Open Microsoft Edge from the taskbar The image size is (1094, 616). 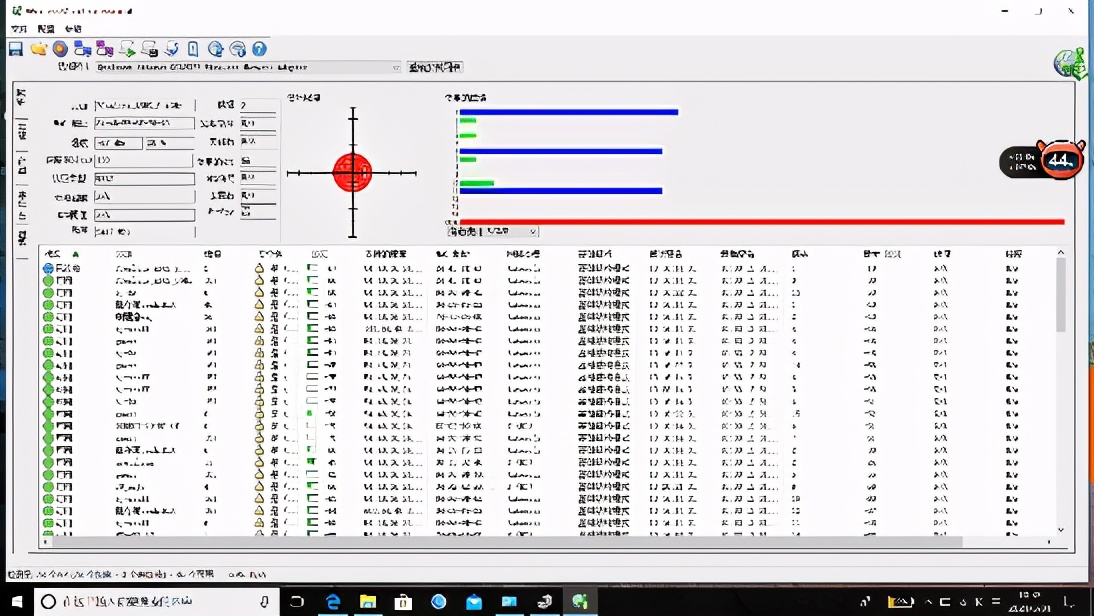click(x=333, y=601)
